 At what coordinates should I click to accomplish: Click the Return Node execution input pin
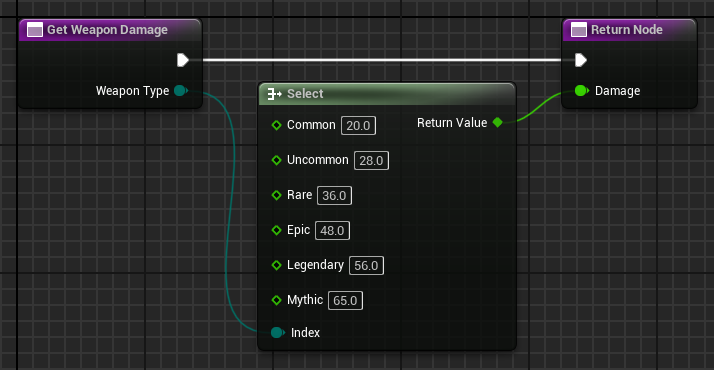pos(581,60)
